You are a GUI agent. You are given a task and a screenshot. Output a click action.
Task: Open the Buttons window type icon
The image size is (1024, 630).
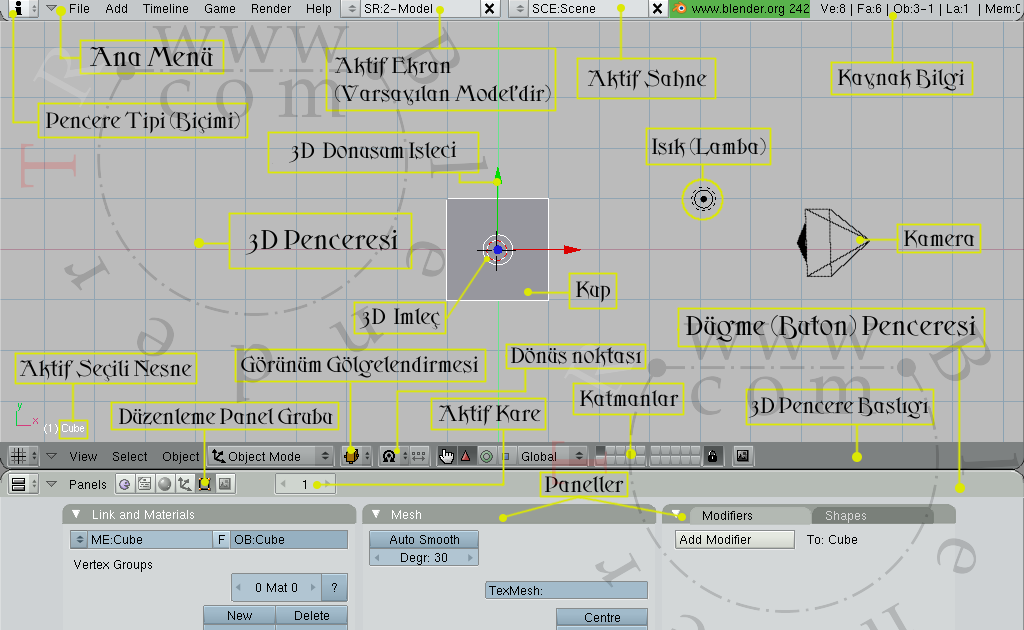(x=24, y=484)
